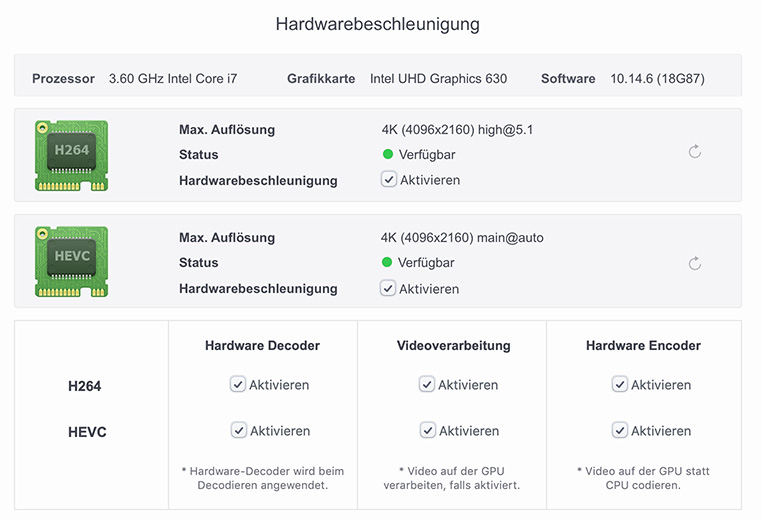Click the Hardware Decoder column header
The width and height of the screenshot is (762, 520).
(262, 346)
